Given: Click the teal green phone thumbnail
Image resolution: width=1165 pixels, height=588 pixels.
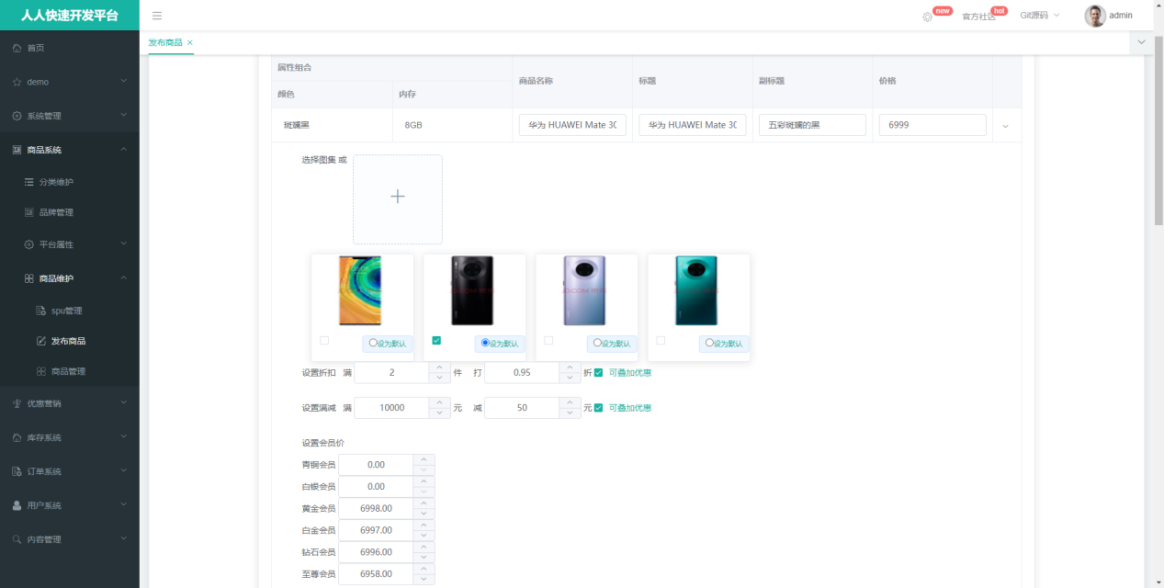Looking at the screenshot, I should [696, 291].
